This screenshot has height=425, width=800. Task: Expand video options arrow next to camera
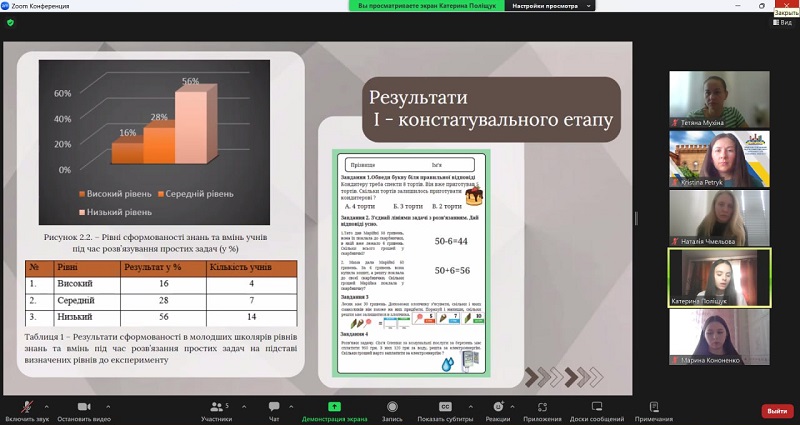(x=106, y=404)
